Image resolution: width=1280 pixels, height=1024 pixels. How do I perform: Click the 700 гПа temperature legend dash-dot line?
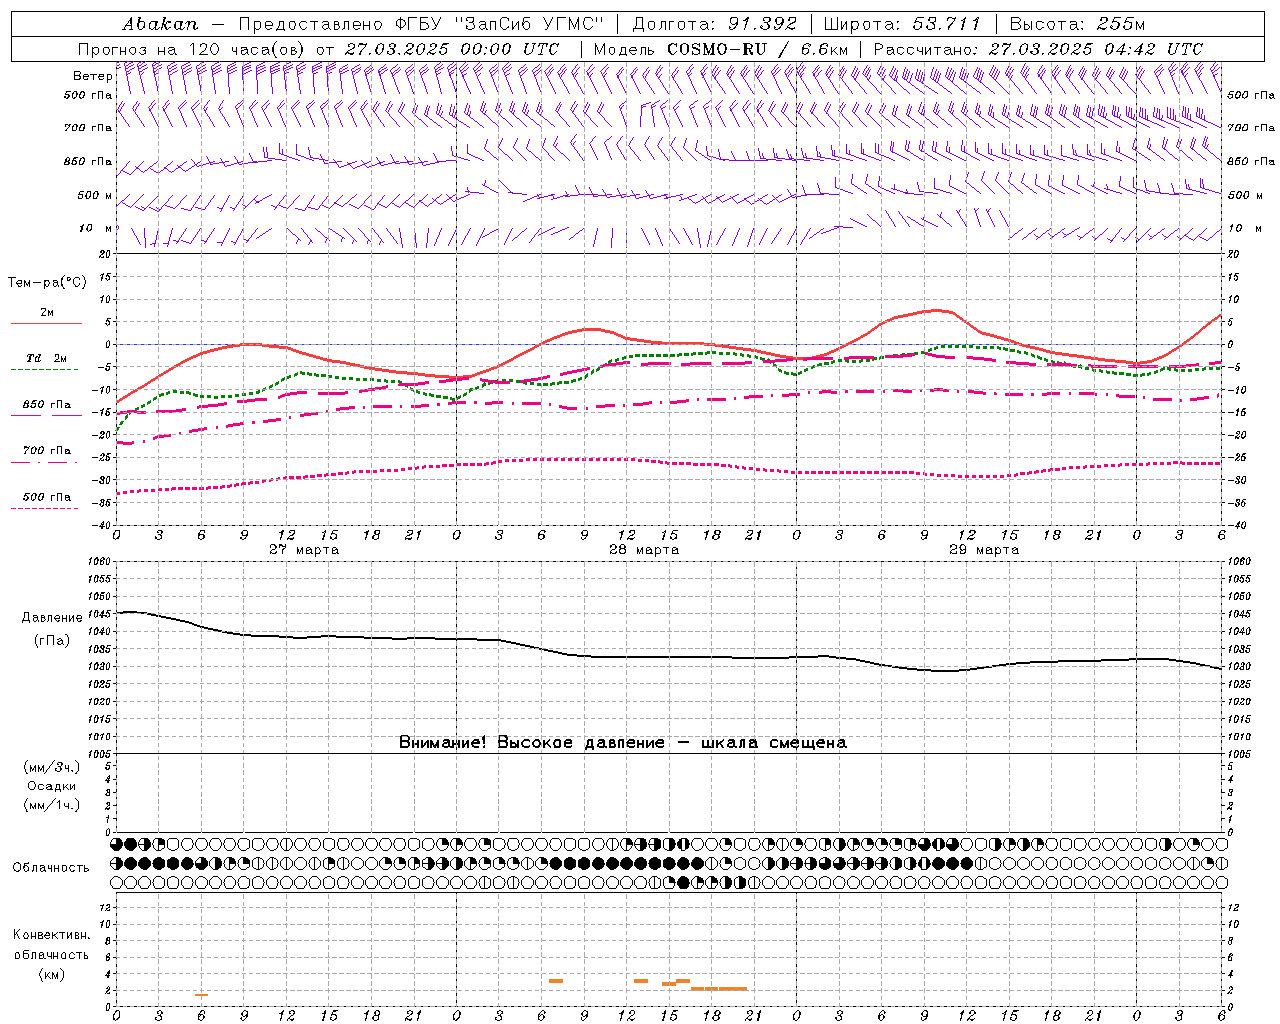46,462
